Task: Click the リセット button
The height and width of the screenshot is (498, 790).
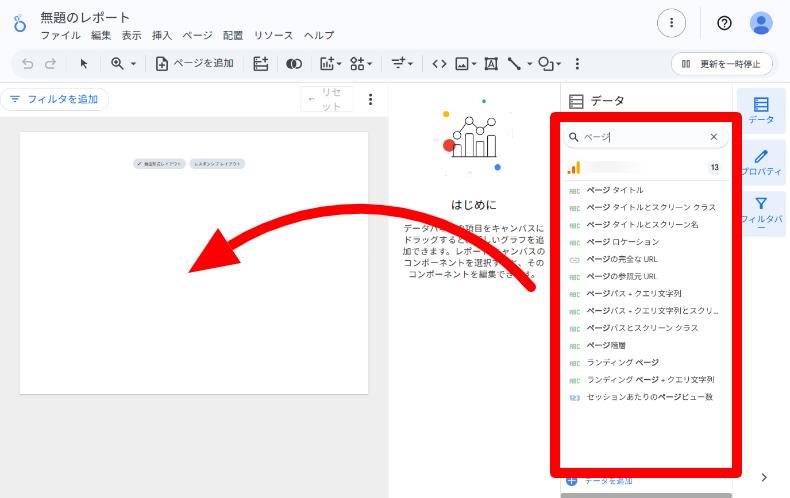Action: coord(326,99)
